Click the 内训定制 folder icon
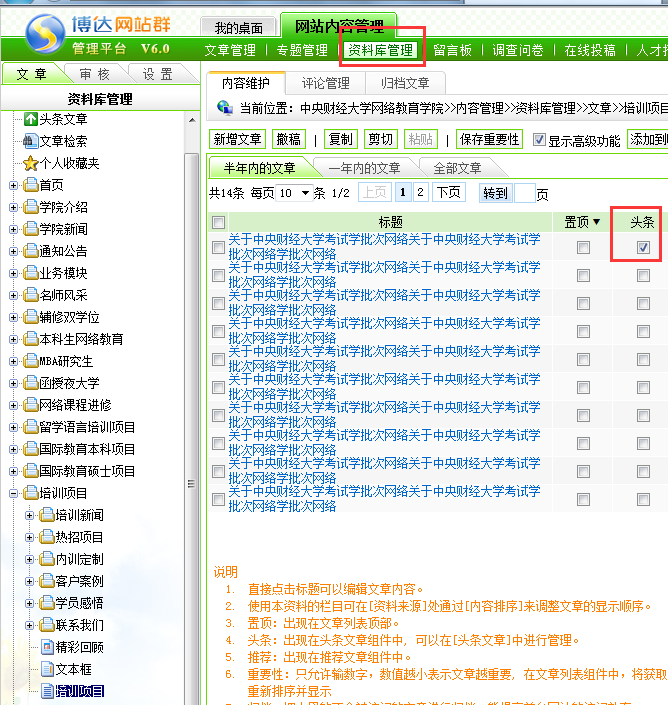Screen dimensions: 668x705 click(47, 559)
